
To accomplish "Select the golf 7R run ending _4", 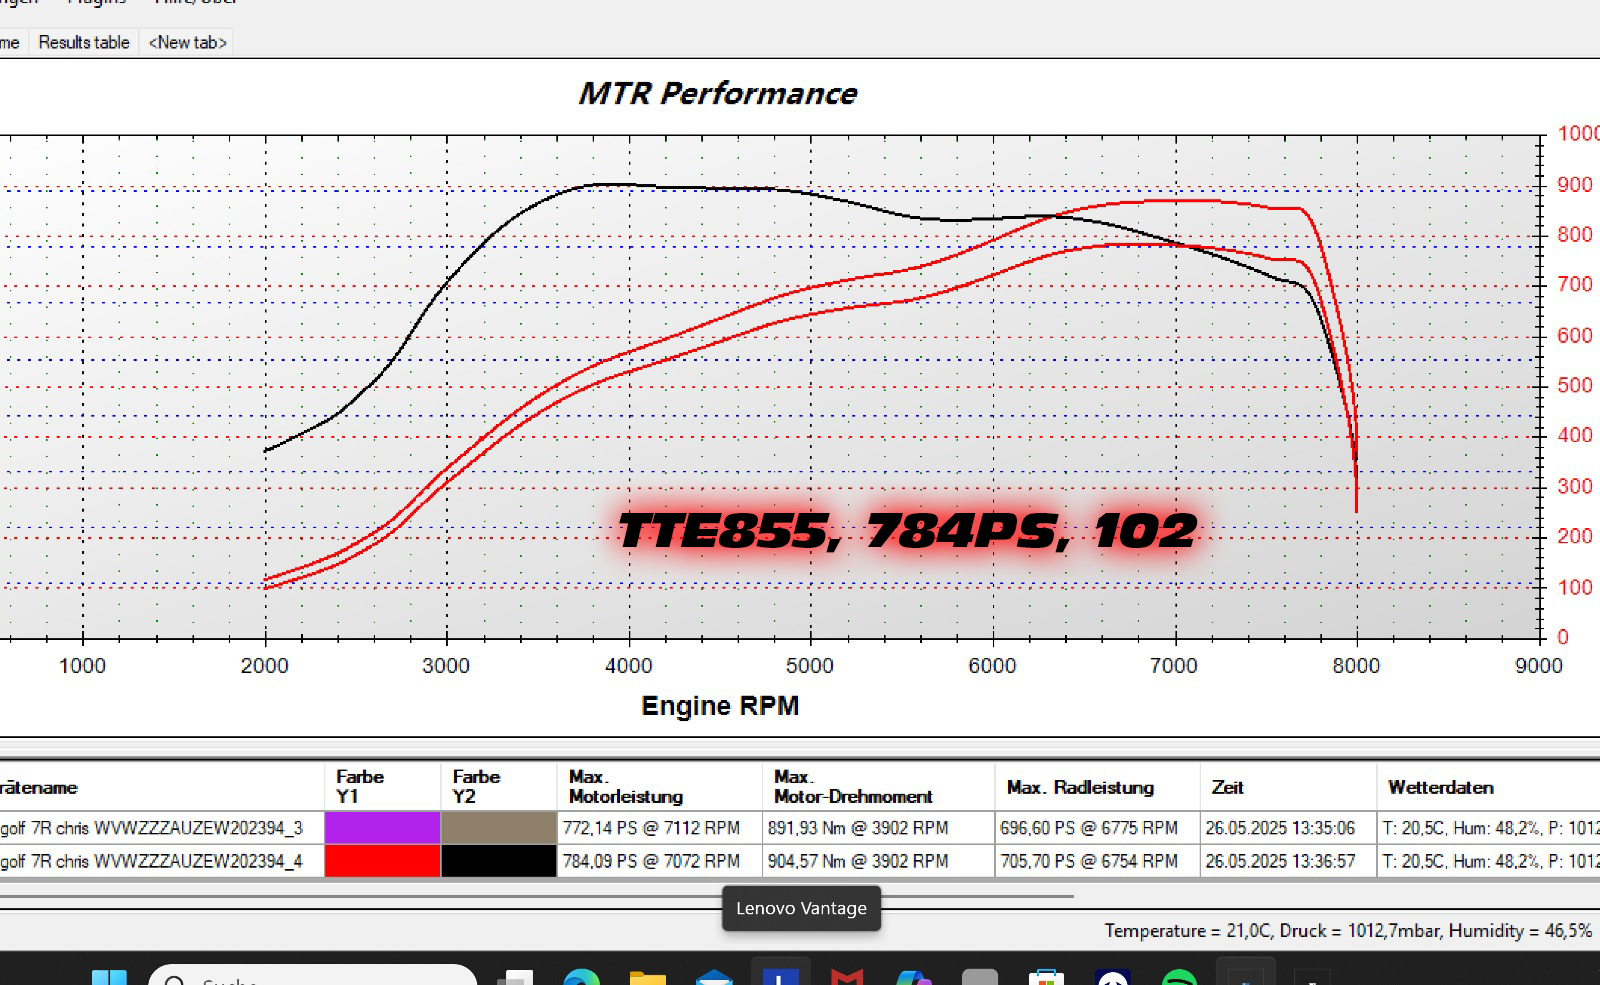I will click(x=152, y=861).
